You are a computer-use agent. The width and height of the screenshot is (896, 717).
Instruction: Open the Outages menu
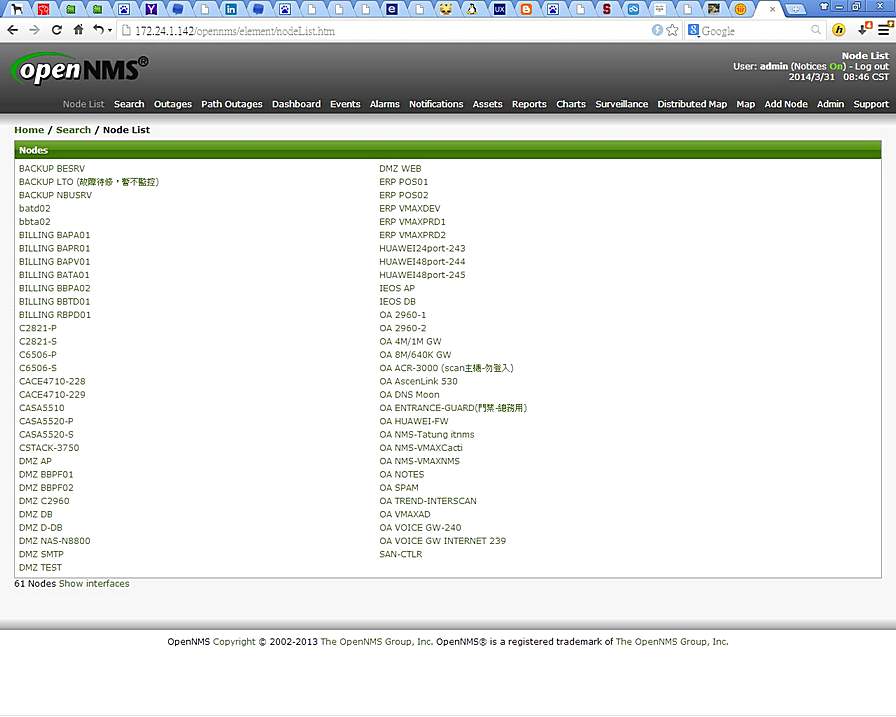pyautogui.click(x=173, y=104)
